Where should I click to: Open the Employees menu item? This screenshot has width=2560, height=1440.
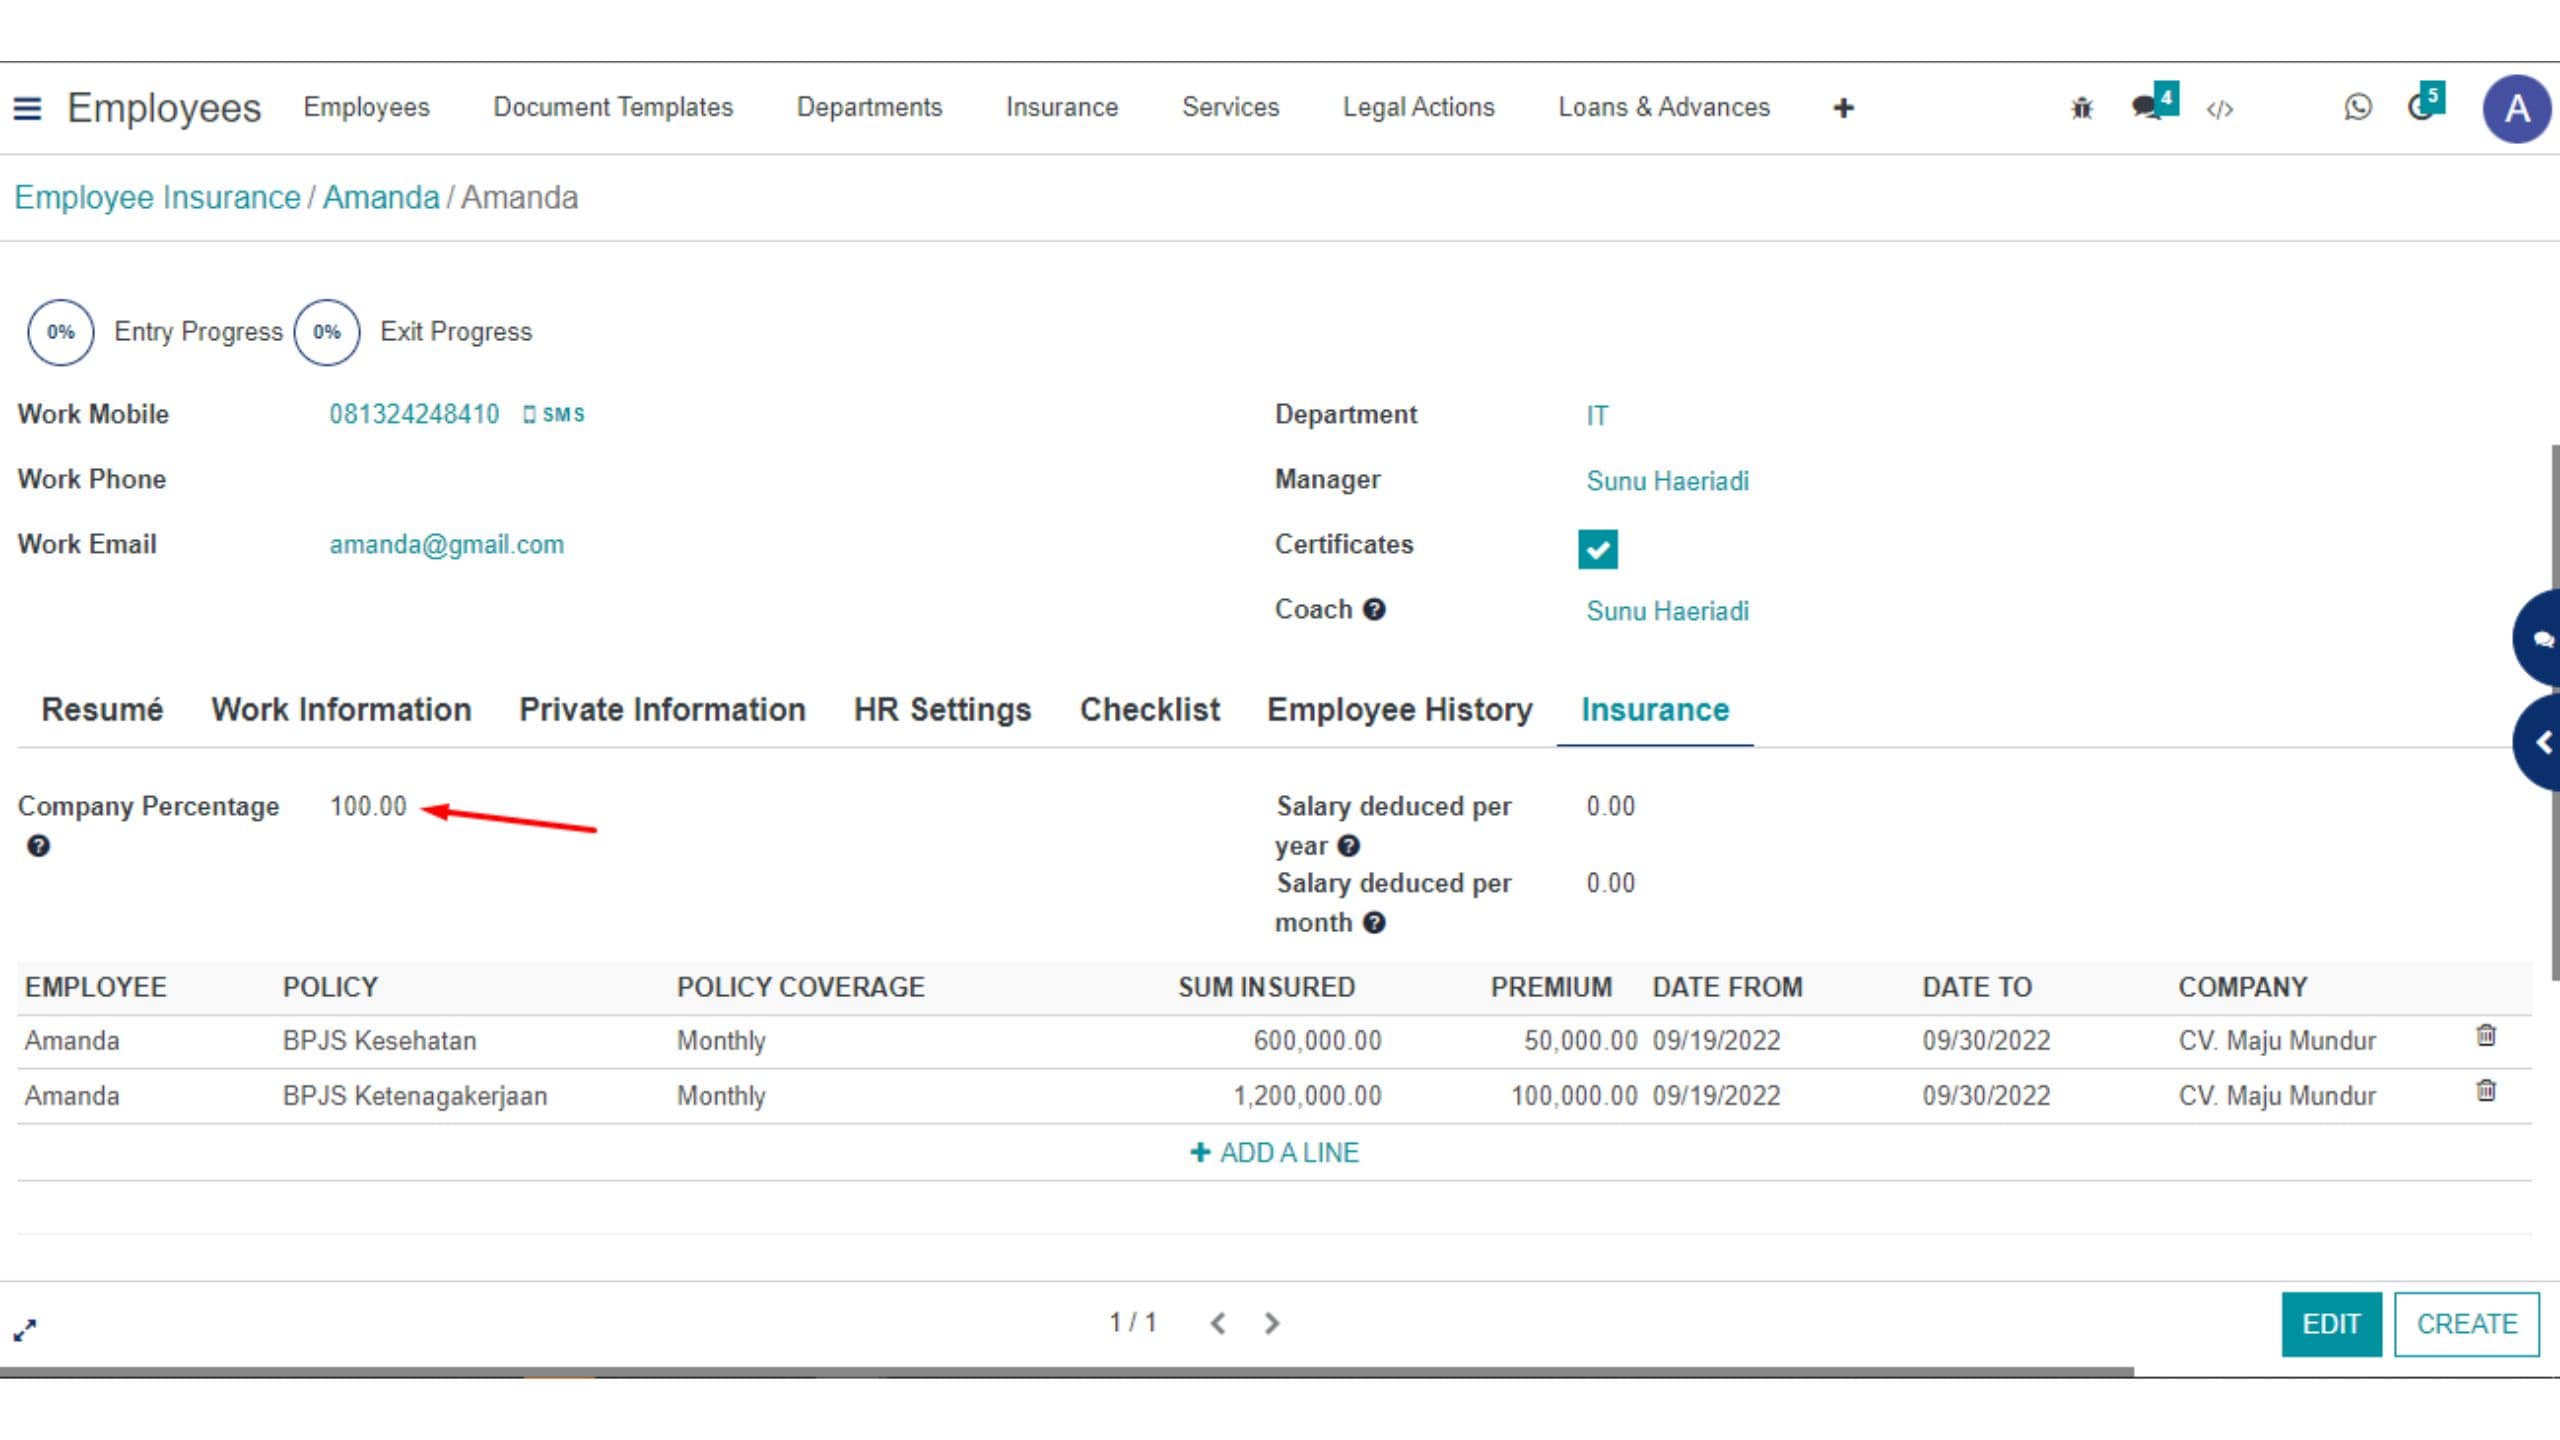click(x=366, y=107)
